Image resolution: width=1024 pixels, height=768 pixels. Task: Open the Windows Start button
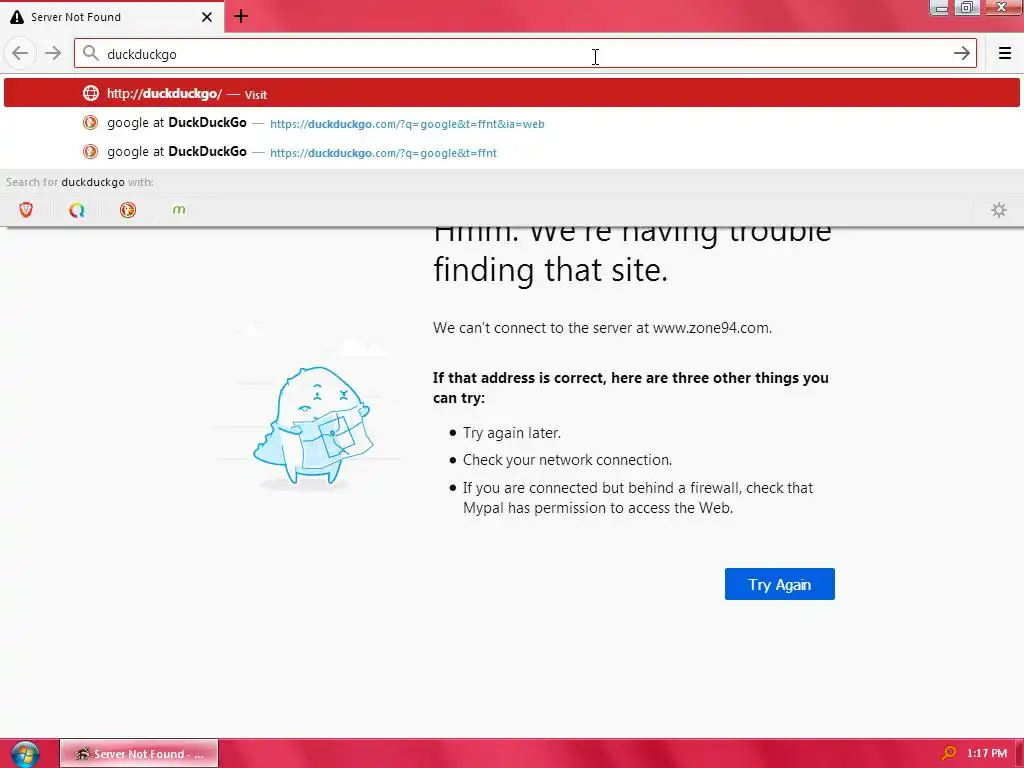point(25,754)
